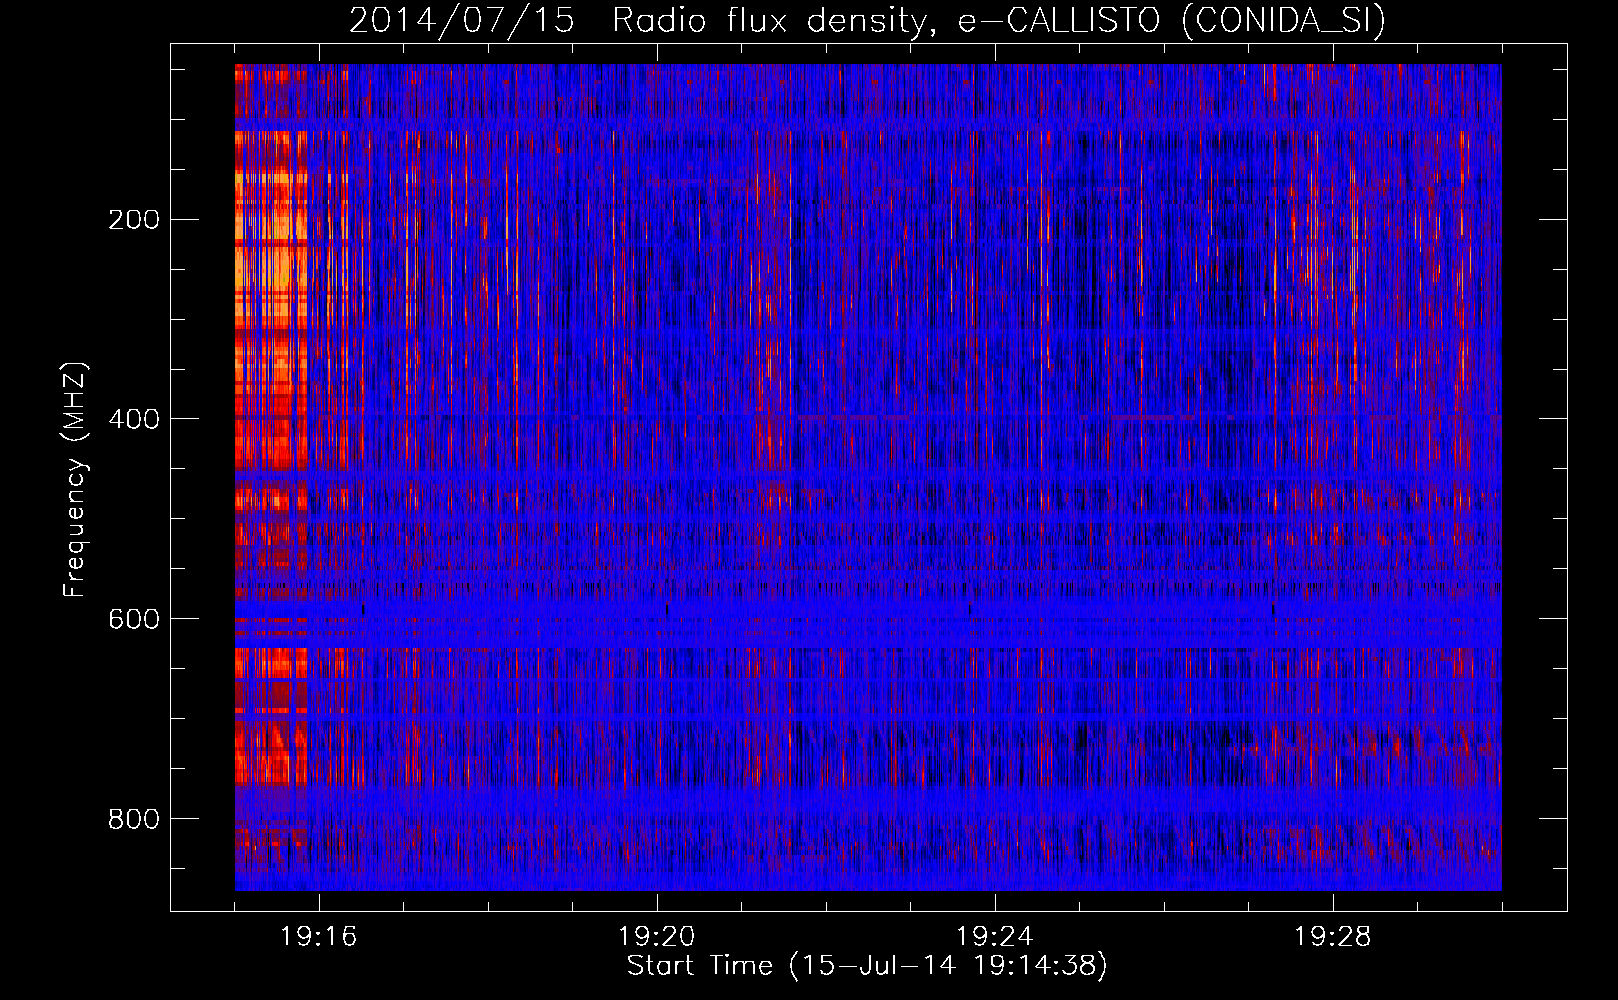The height and width of the screenshot is (1000, 1618).
Task: Click the 19:20 time tick label
Action: [657, 937]
